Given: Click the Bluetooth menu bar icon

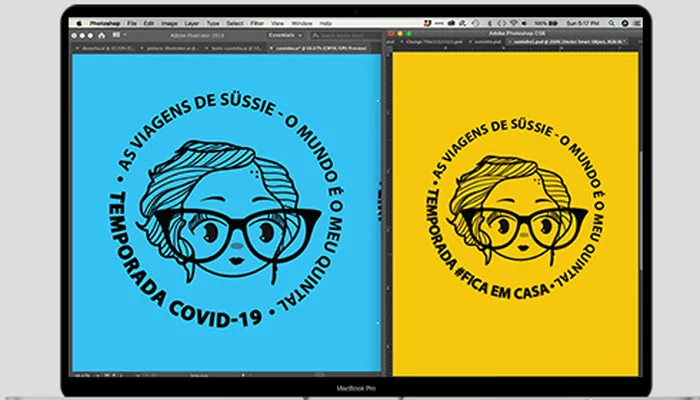Looking at the screenshot, I should point(490,23).
